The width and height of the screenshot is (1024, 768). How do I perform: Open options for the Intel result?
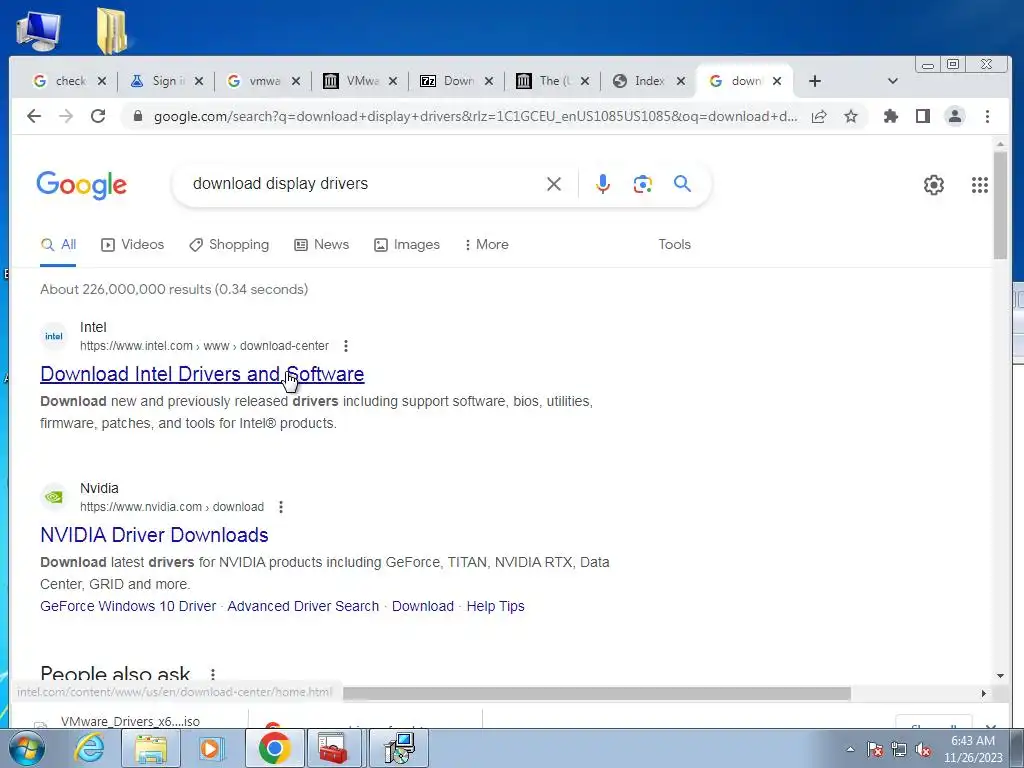(x=346, y=345)
